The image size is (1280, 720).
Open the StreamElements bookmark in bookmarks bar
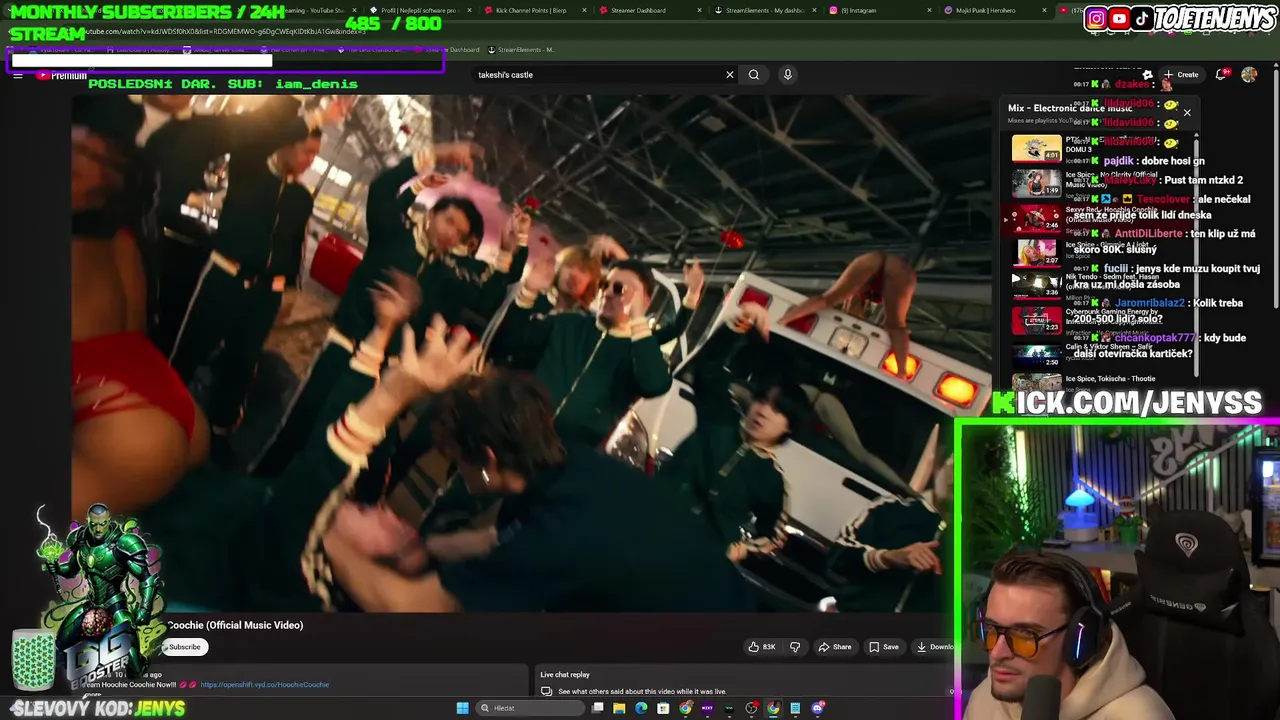[x=523, y=50]
